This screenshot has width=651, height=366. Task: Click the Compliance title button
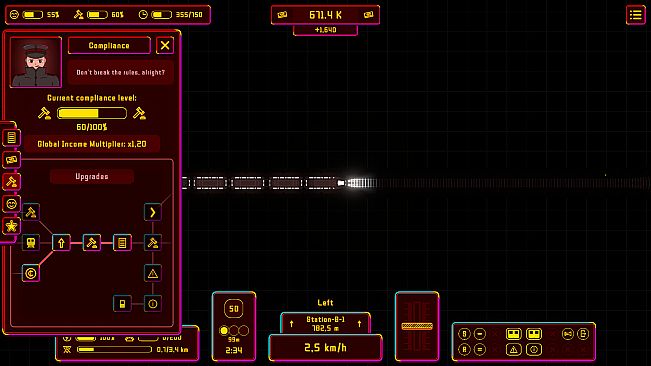[109, 46]
